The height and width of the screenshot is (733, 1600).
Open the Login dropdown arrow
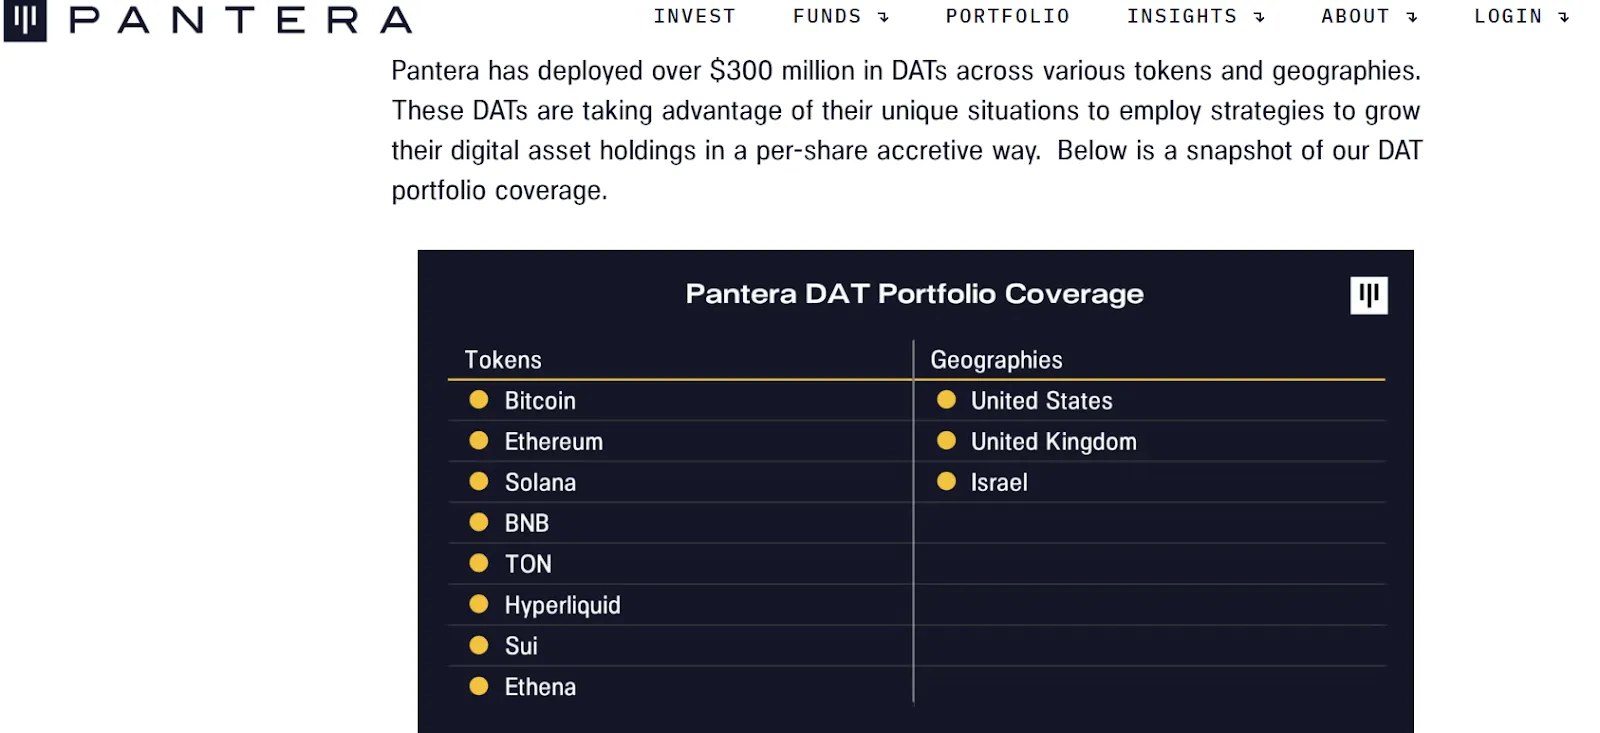[1564, 17]
